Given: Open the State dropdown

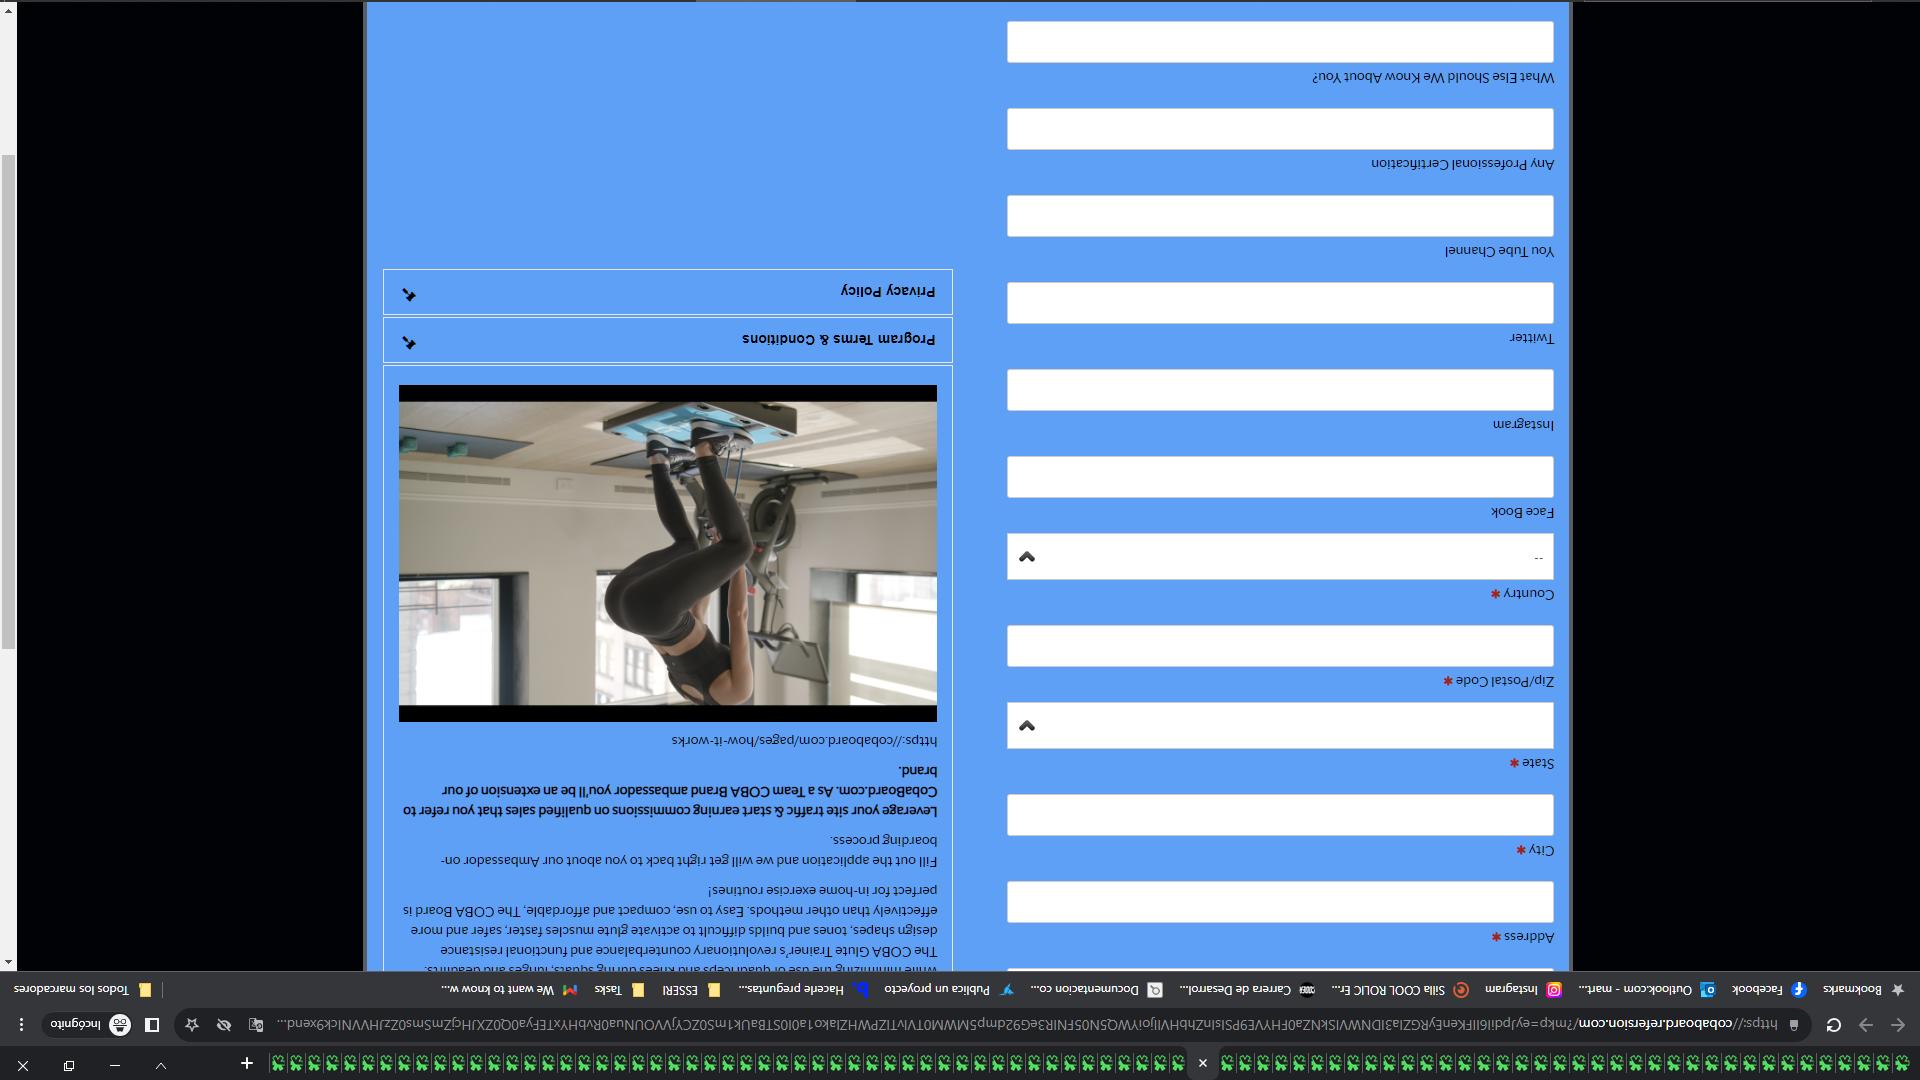Looking at the screenshot, I should (x=1280, y=726).
